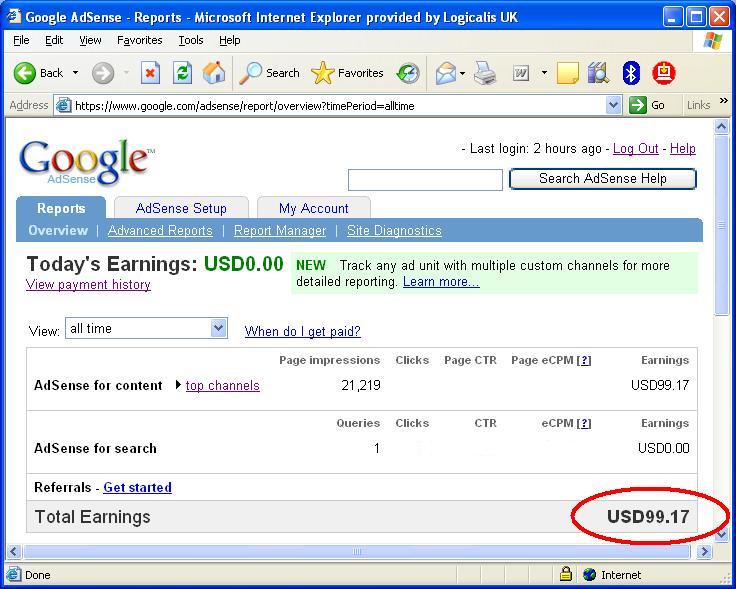This screenshot has width=736, height=589.
Task: Open the Help menu
Action: point(230,40)
